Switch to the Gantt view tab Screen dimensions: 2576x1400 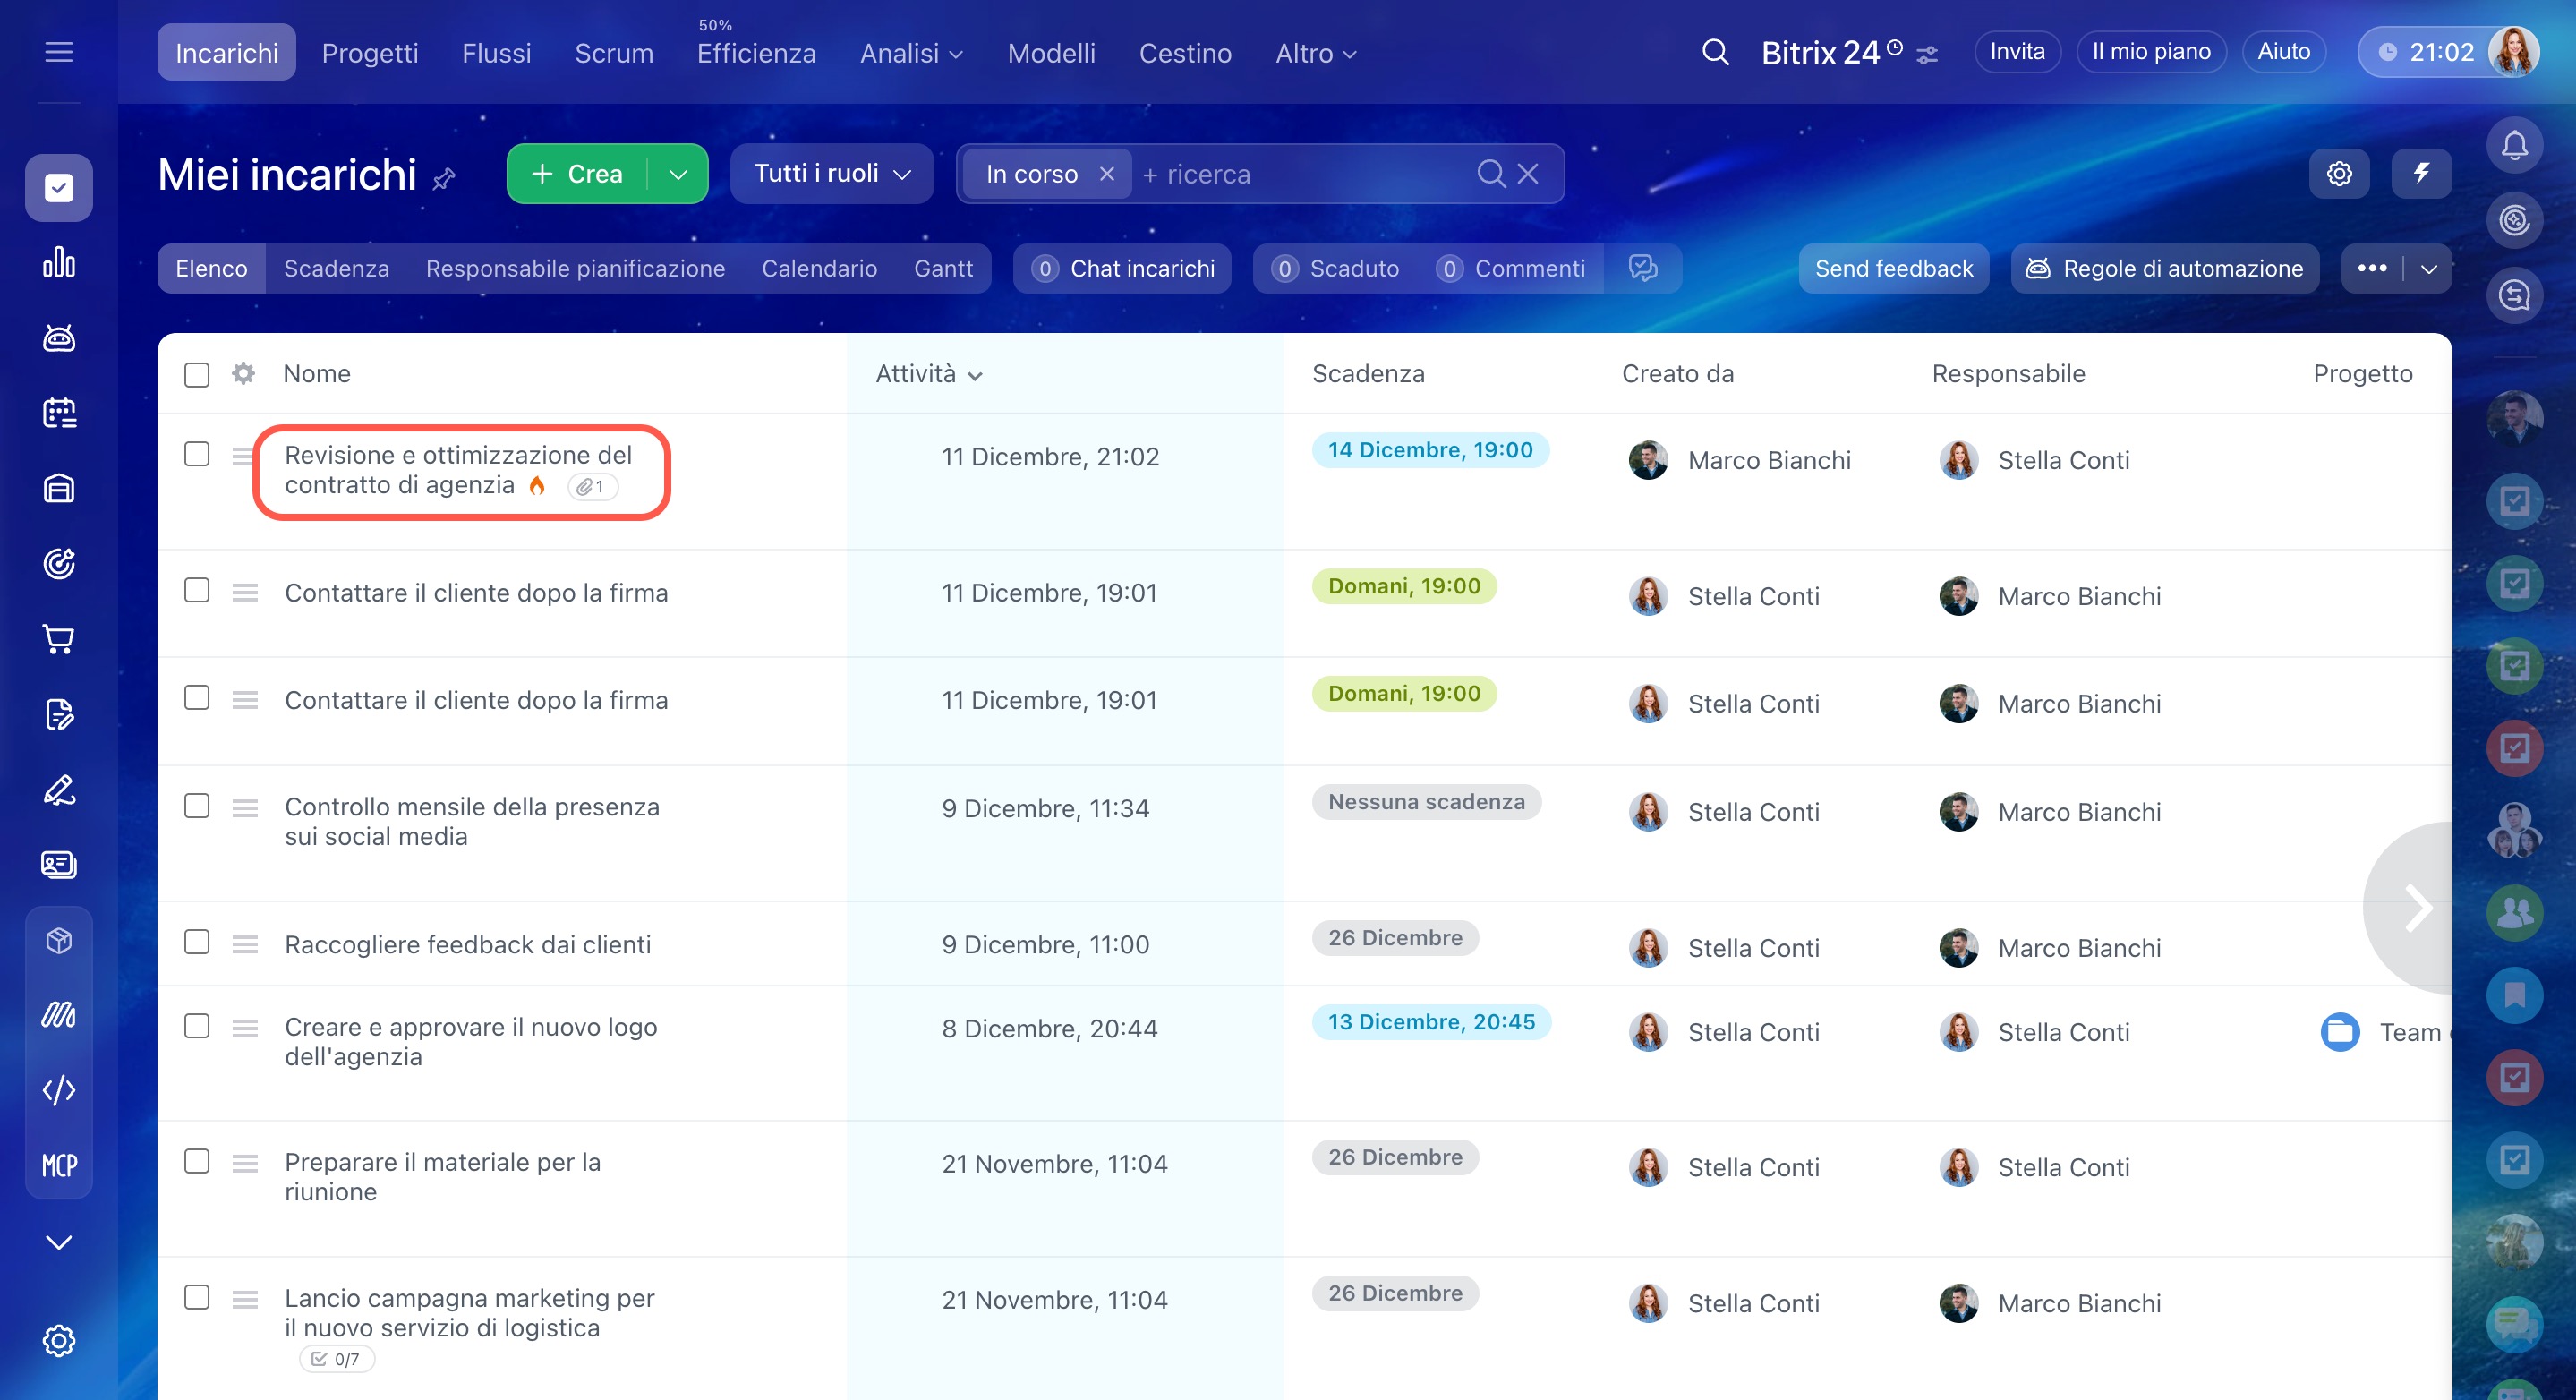(942, 269)
